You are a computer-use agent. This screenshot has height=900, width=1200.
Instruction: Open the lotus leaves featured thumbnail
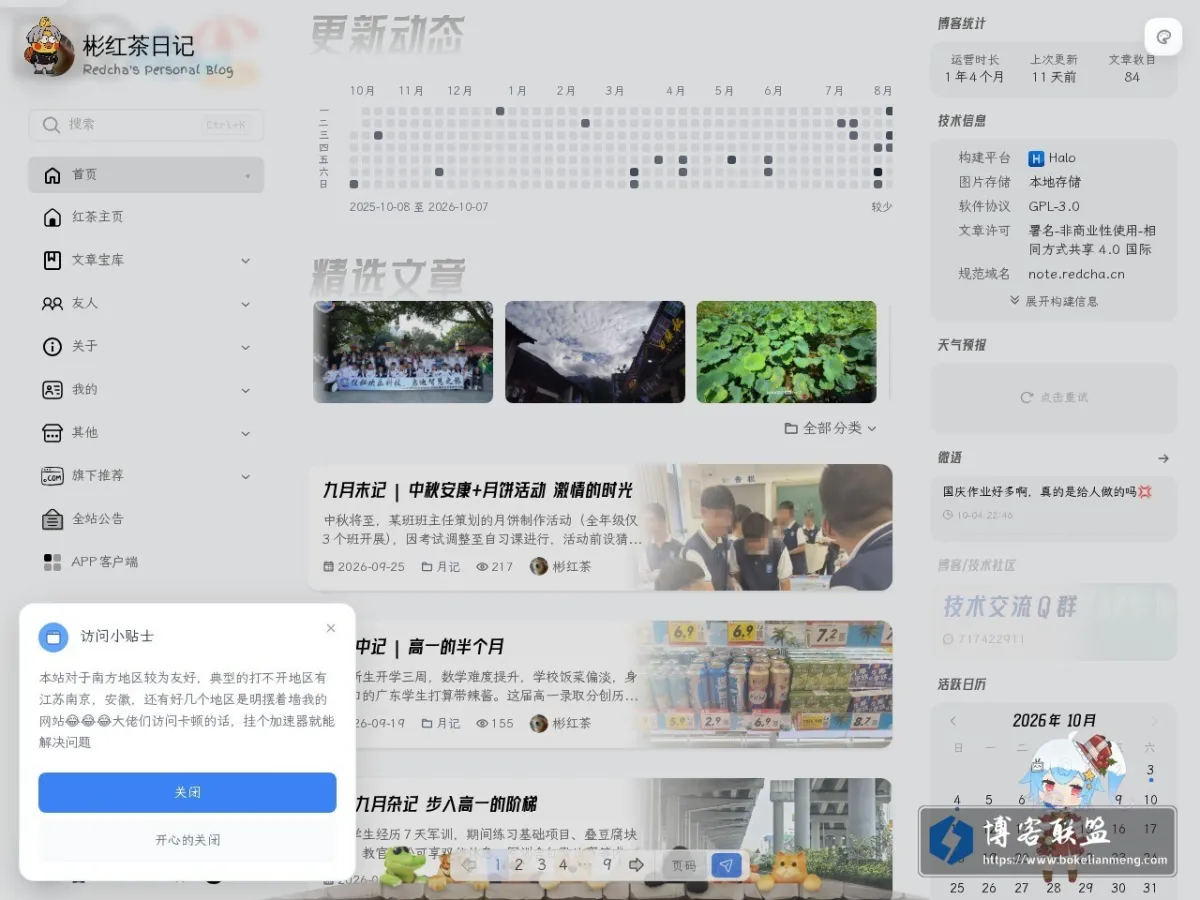(x=786, y=352)
